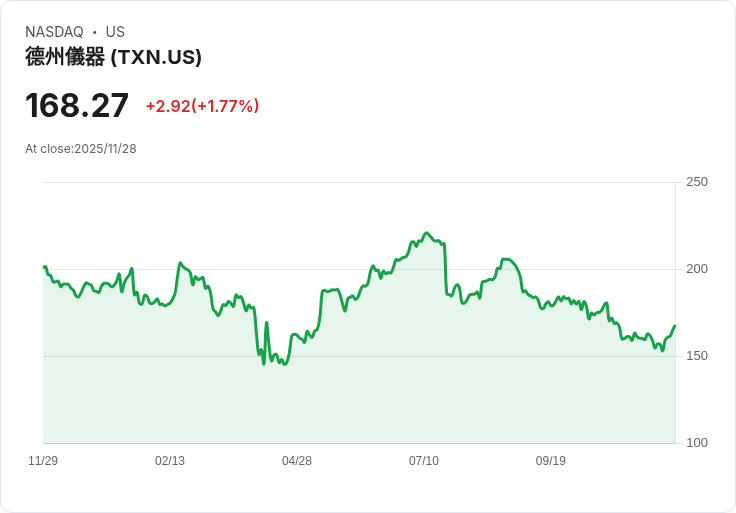Click the price line peak just after 02/13

pyautogui.click(x=180, y=263)
